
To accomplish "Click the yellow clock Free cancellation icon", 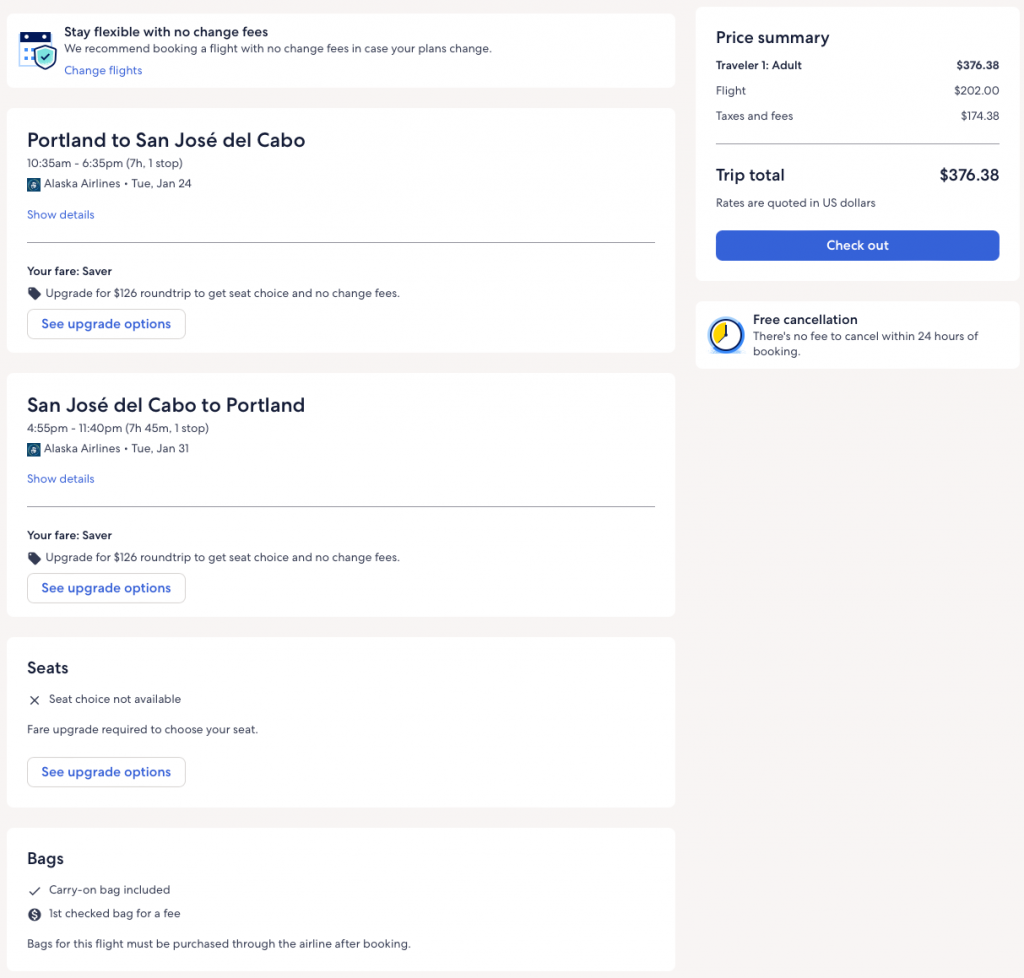I will (726, 336).
